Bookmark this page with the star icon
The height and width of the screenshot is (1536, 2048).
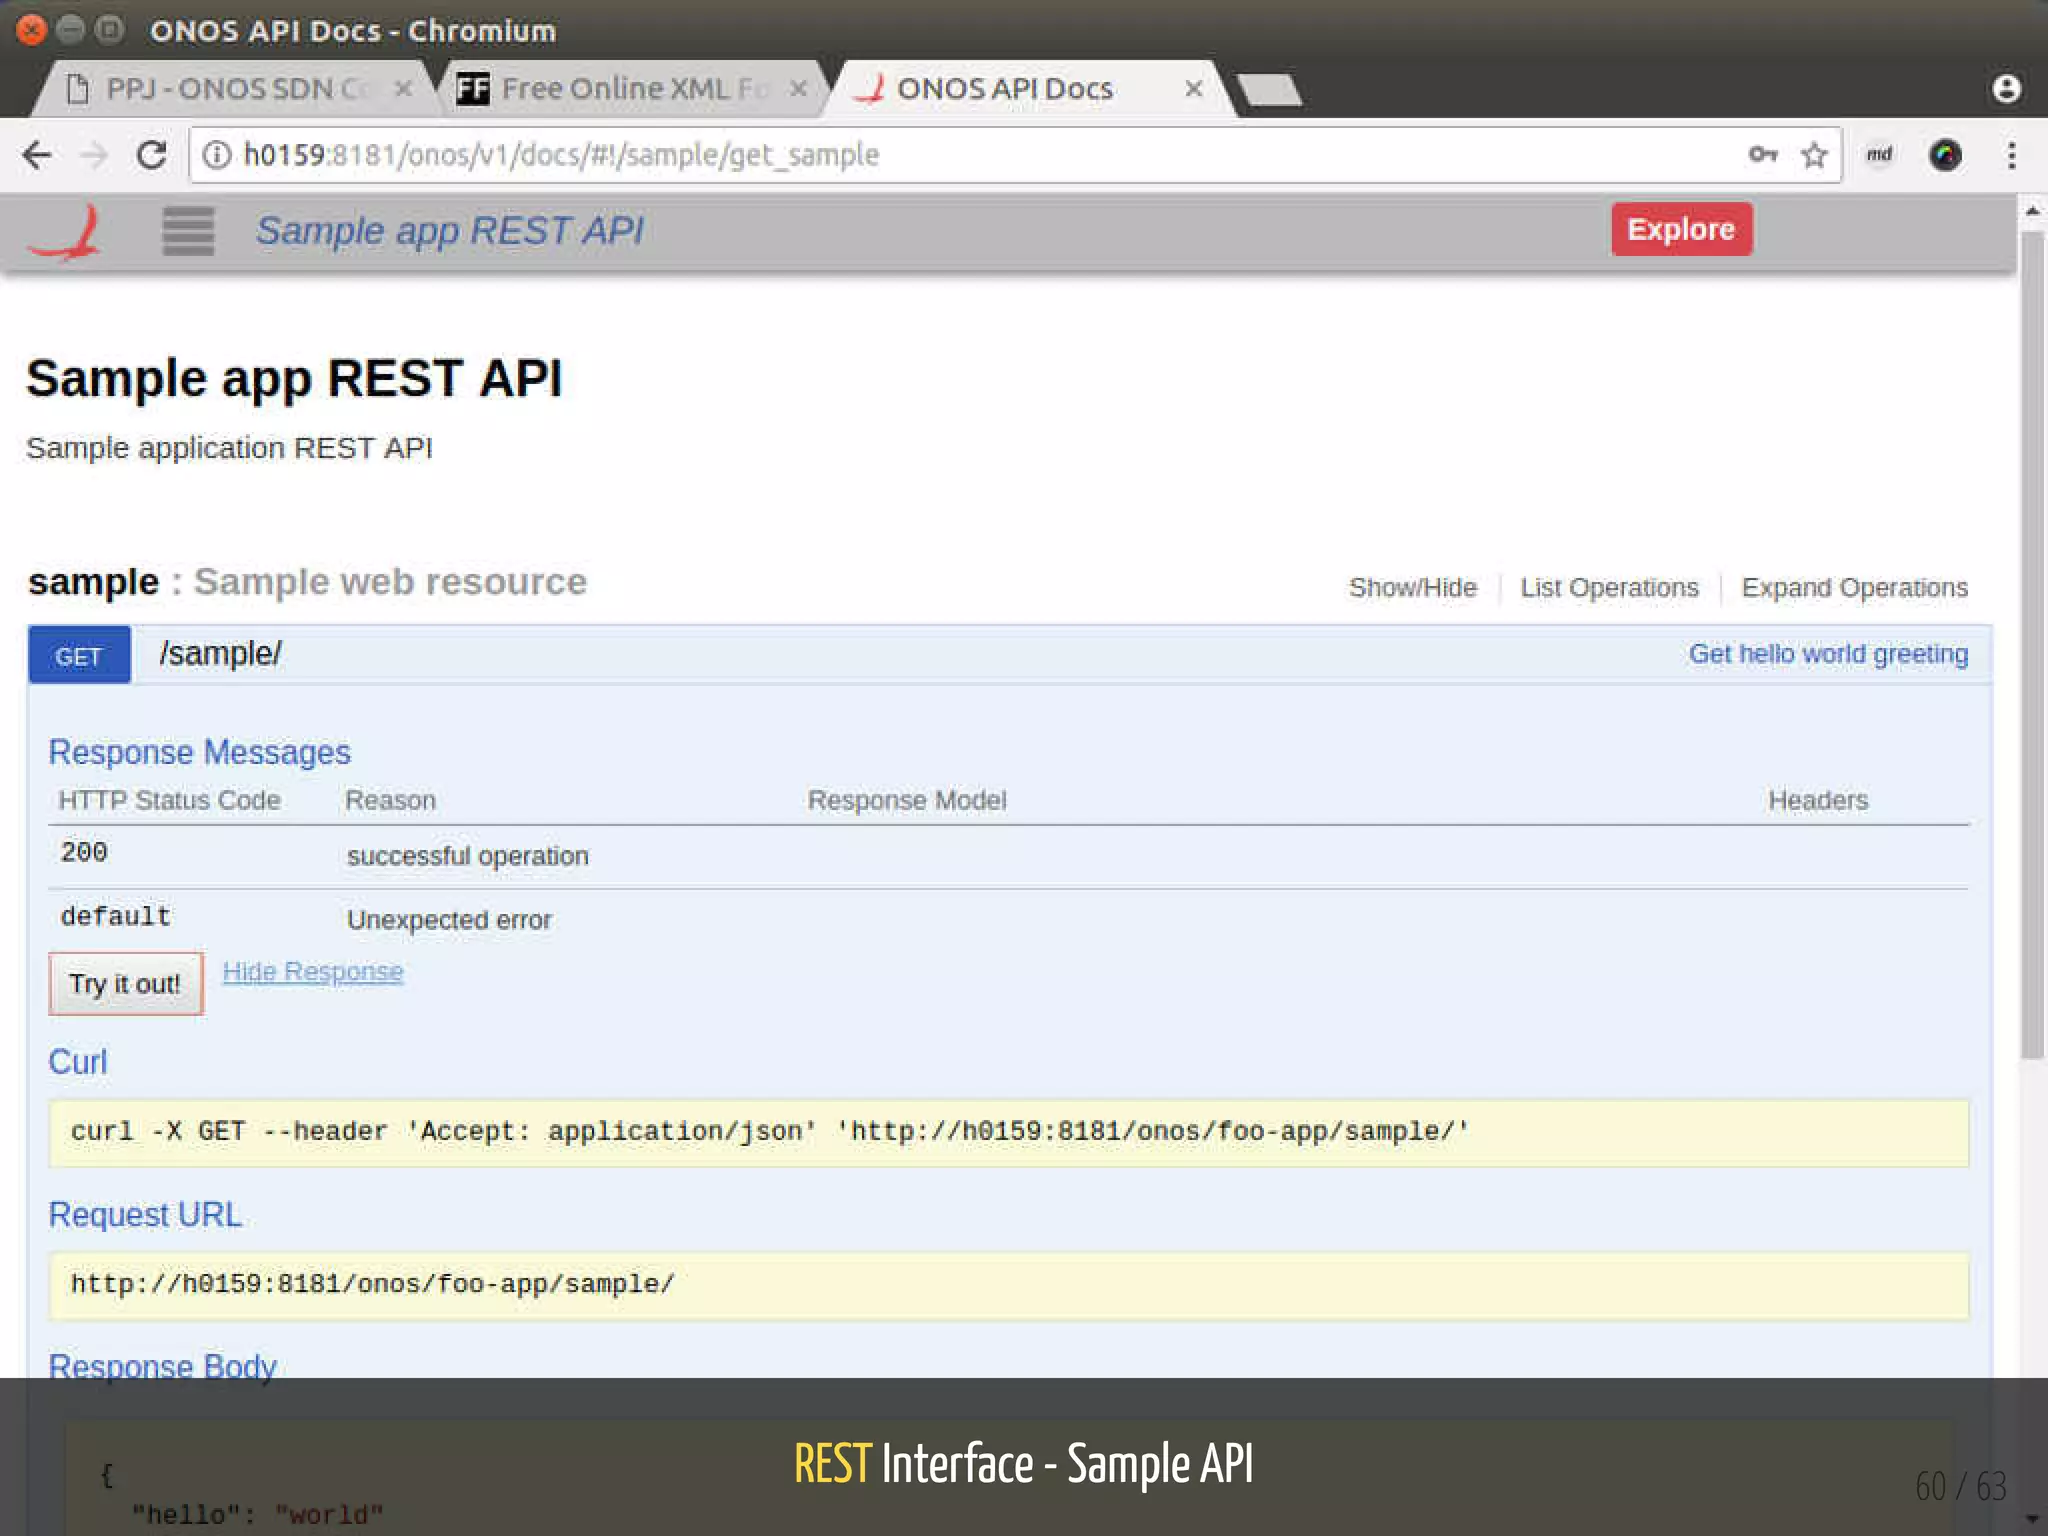coord(1814,155)
